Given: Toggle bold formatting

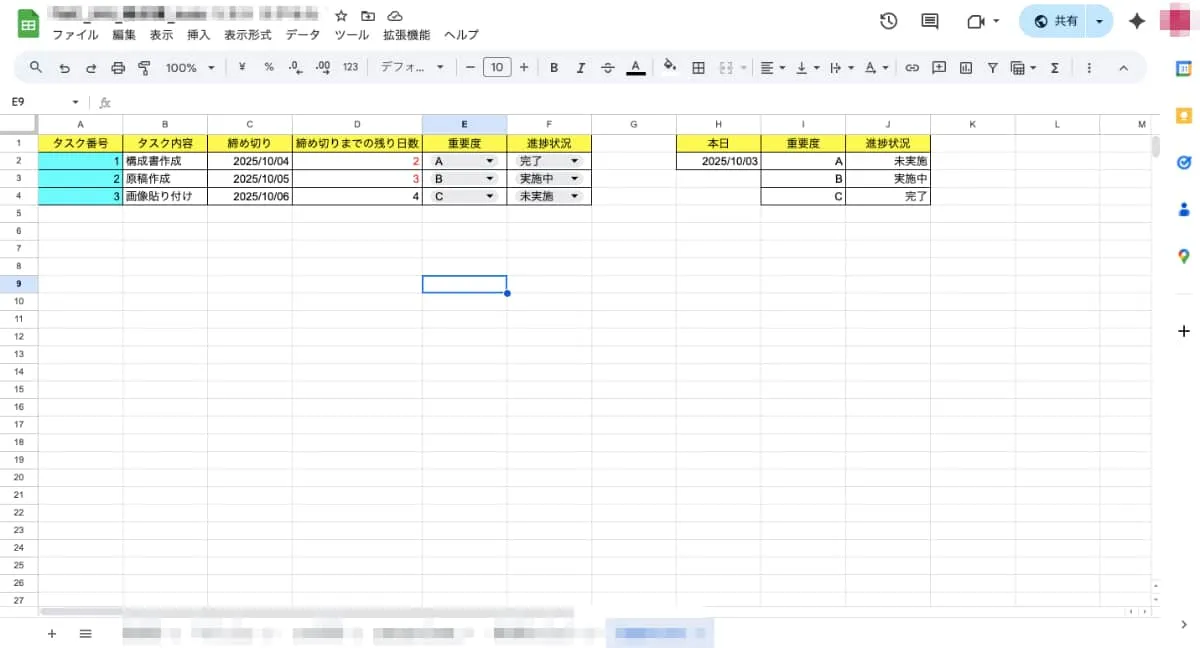Looking at the screenshot, I should [554, 67].
